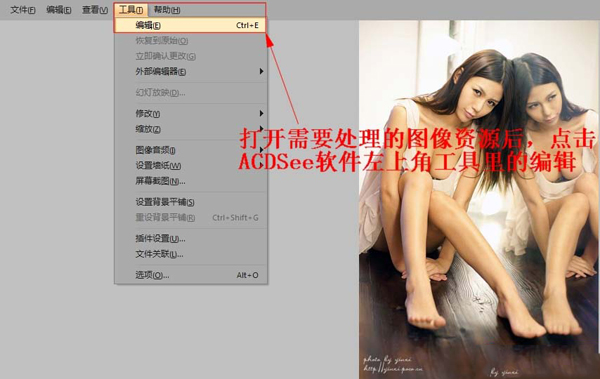Click 幻灯放映(D)... menu item

coord(190,92)
